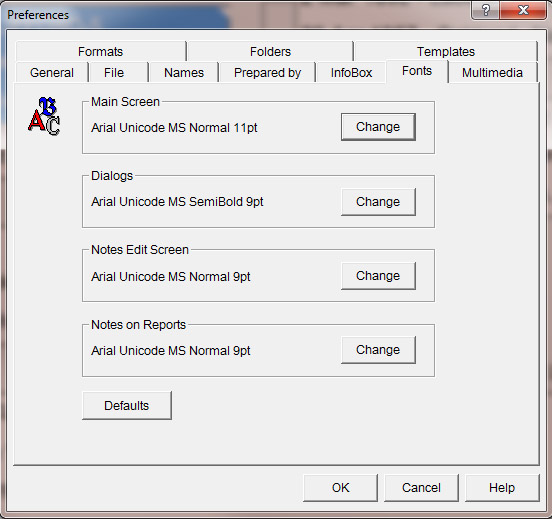Open the Prepared by tab
Viewport: 552px width, 519px height.
[267, 73]
